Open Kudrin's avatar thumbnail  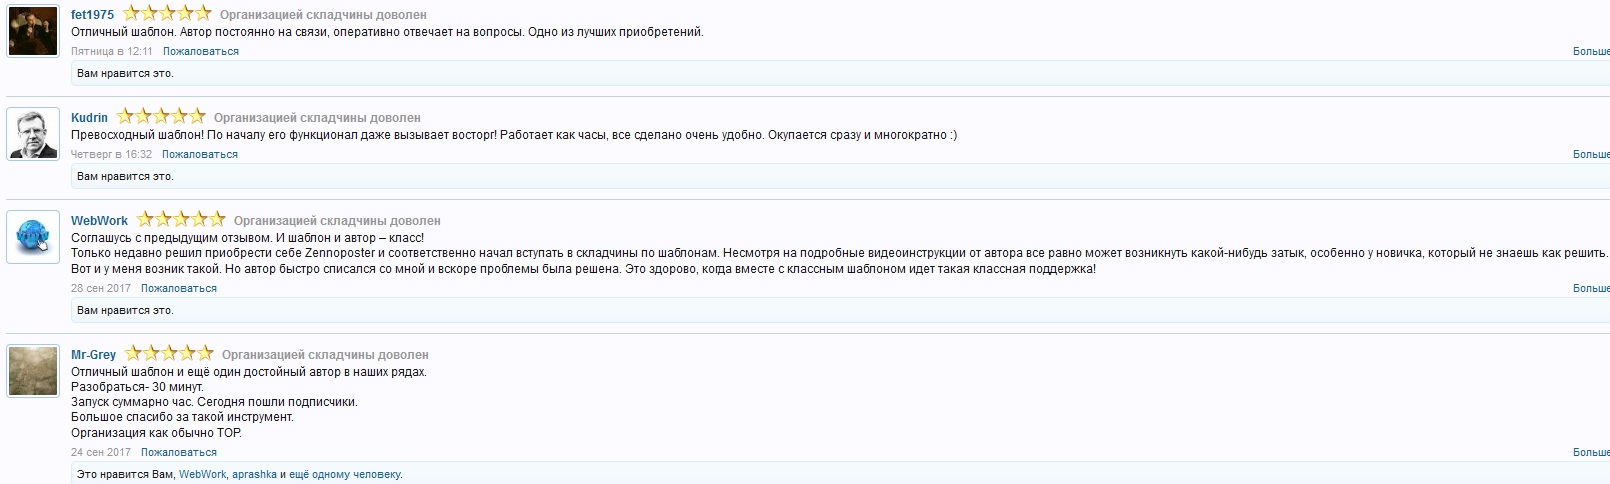(x=33, y=134)
